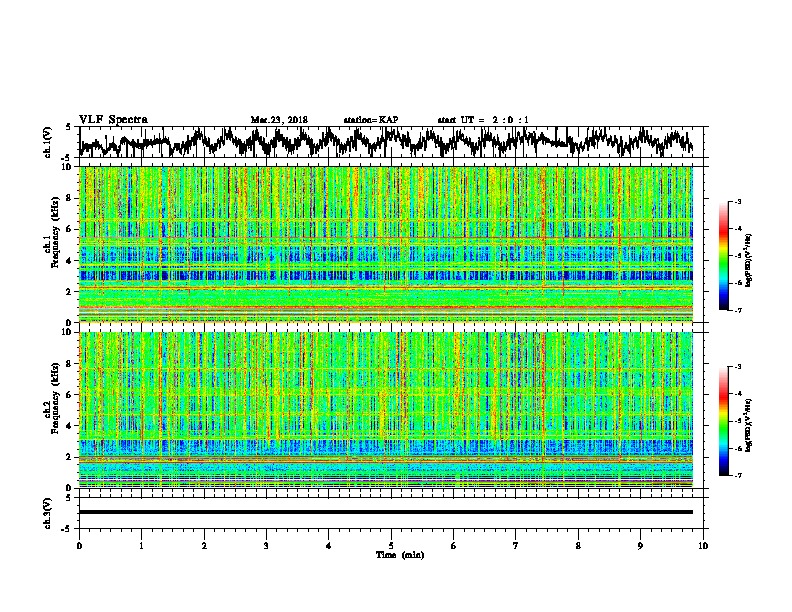Click the ch.1 frequency tick "6"
Viewport: 792px width, 612px height.
pos(71,229)
